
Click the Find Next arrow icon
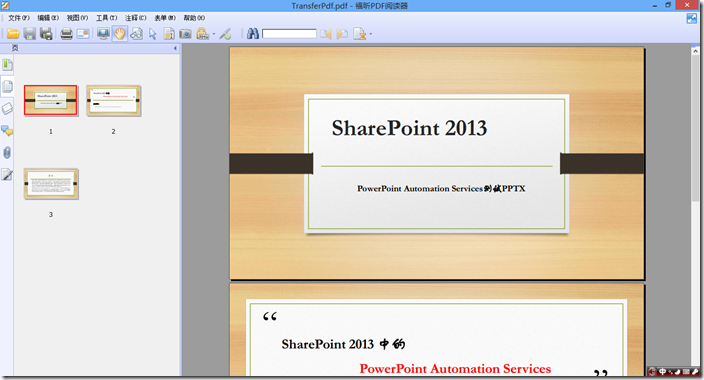click(x=342, y=34)
